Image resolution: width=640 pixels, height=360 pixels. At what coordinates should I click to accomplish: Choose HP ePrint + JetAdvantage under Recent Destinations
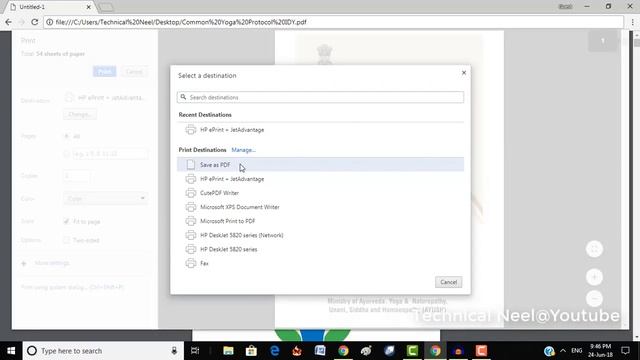pos(320,130)
